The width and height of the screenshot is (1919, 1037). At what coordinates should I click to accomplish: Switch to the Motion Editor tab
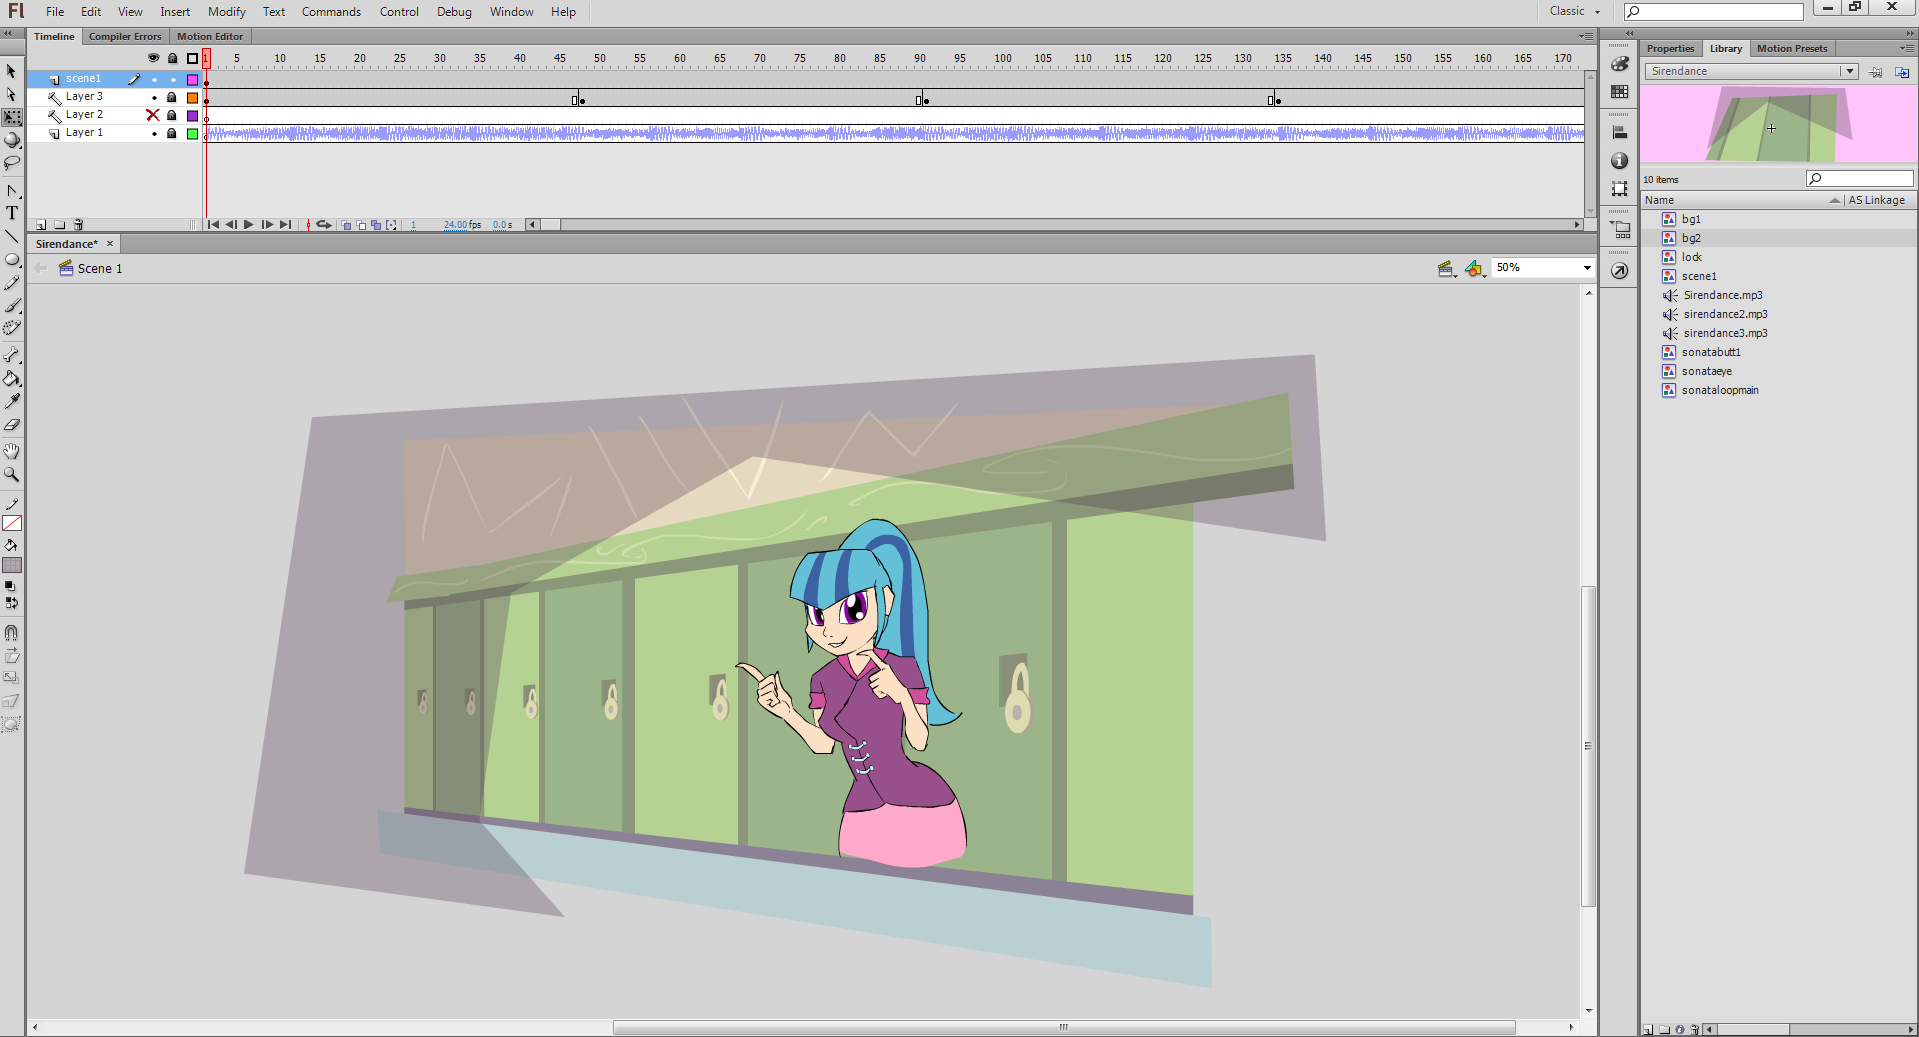tap(210, 36)
